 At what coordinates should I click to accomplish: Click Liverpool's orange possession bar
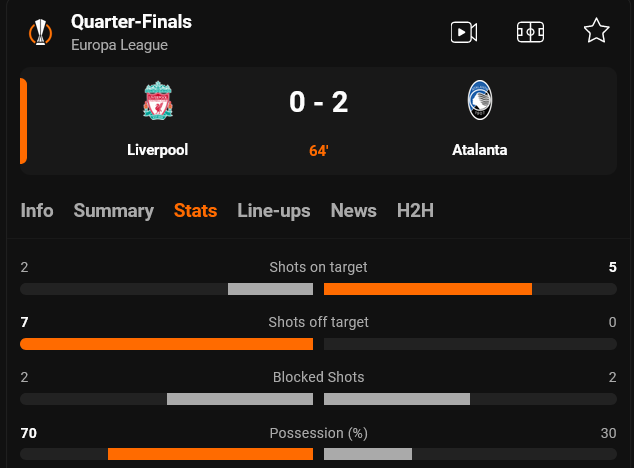210,454
